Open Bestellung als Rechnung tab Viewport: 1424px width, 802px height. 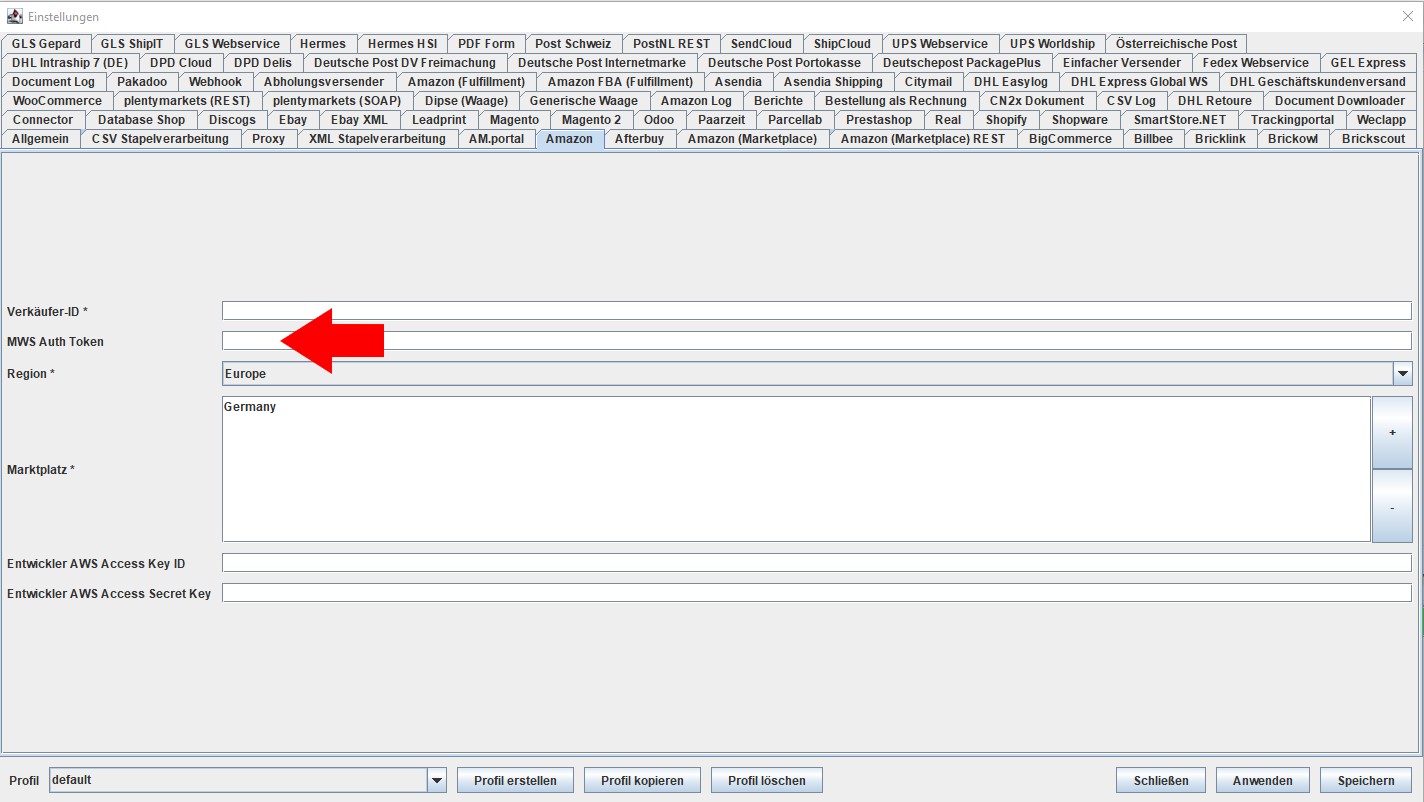(x=896, y=100)
